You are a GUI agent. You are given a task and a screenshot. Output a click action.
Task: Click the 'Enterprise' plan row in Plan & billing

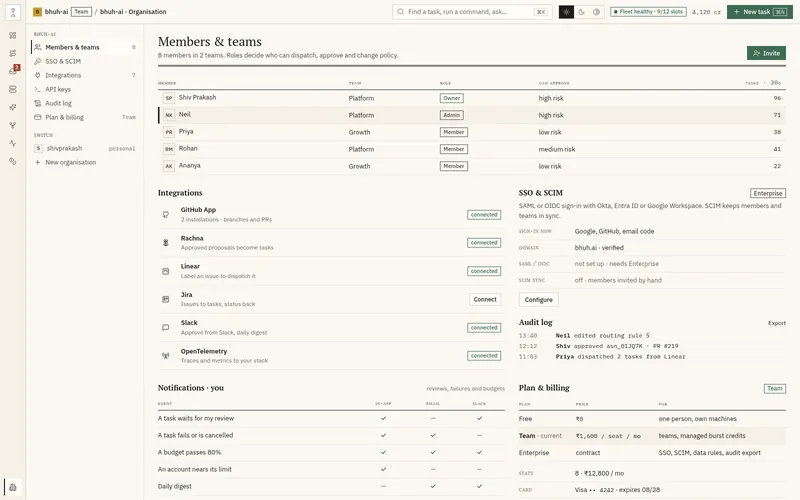click(652, 453)
